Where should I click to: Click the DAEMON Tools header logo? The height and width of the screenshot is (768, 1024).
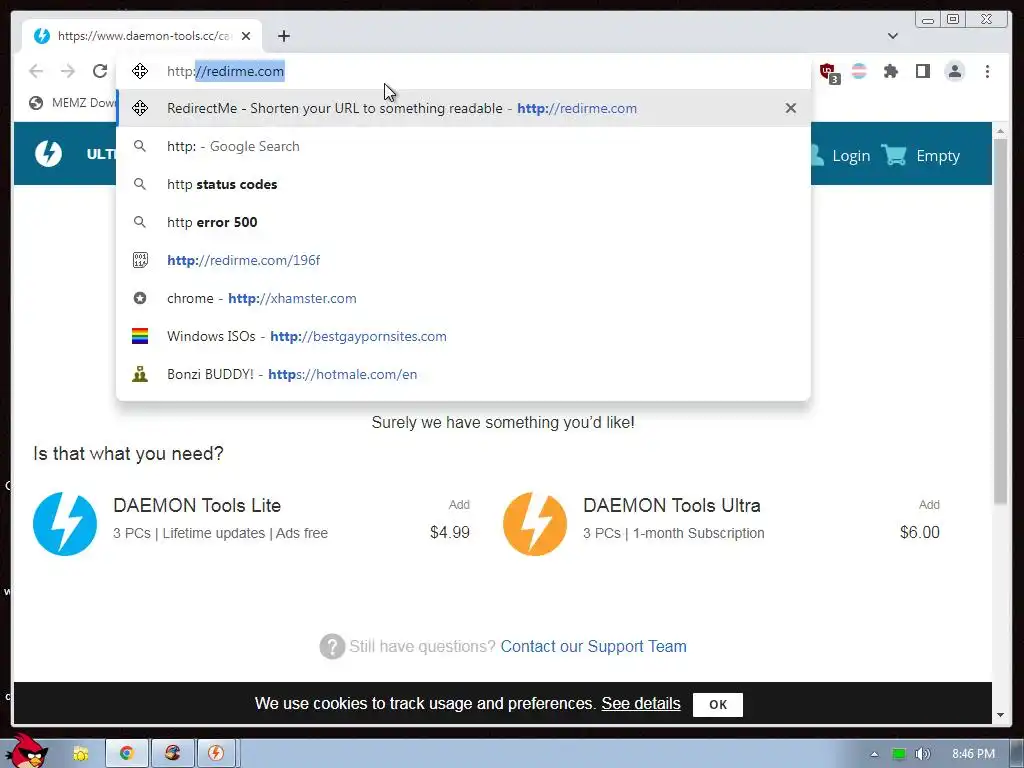48,154
